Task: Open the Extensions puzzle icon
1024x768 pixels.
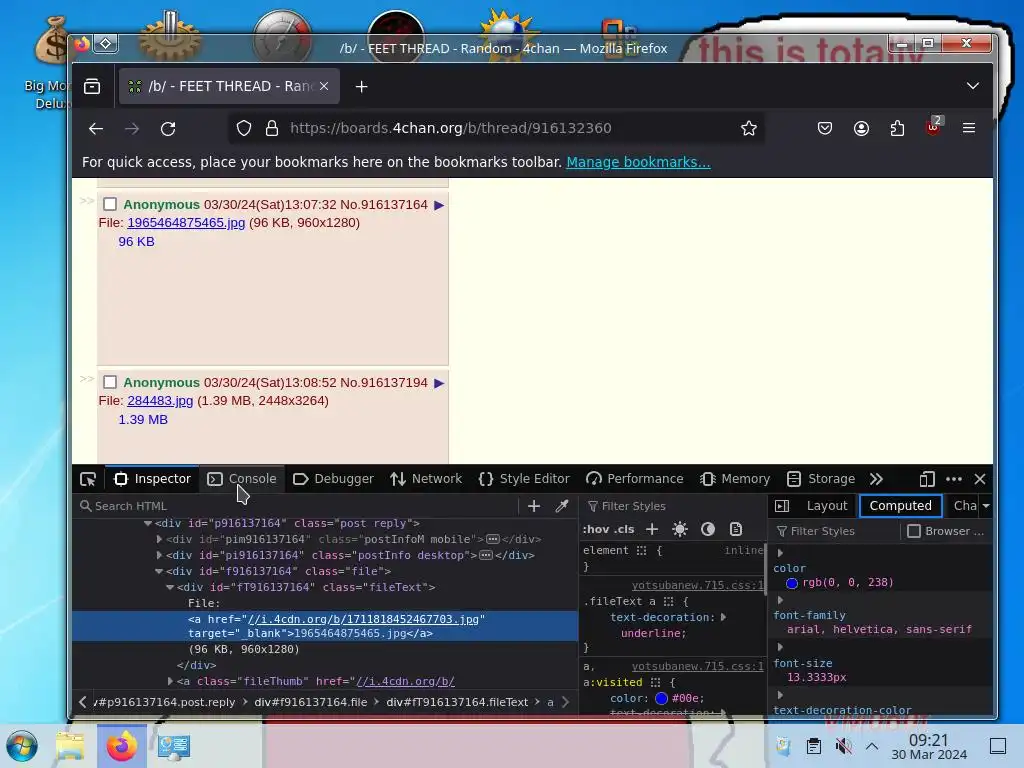Action: click(897, 128)
